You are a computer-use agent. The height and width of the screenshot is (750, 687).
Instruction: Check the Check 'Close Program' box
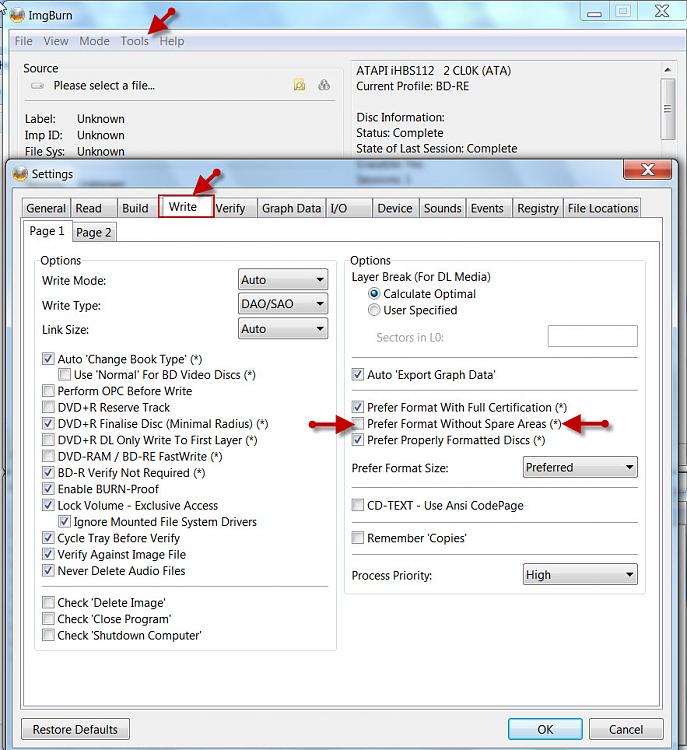coord(48,618)
